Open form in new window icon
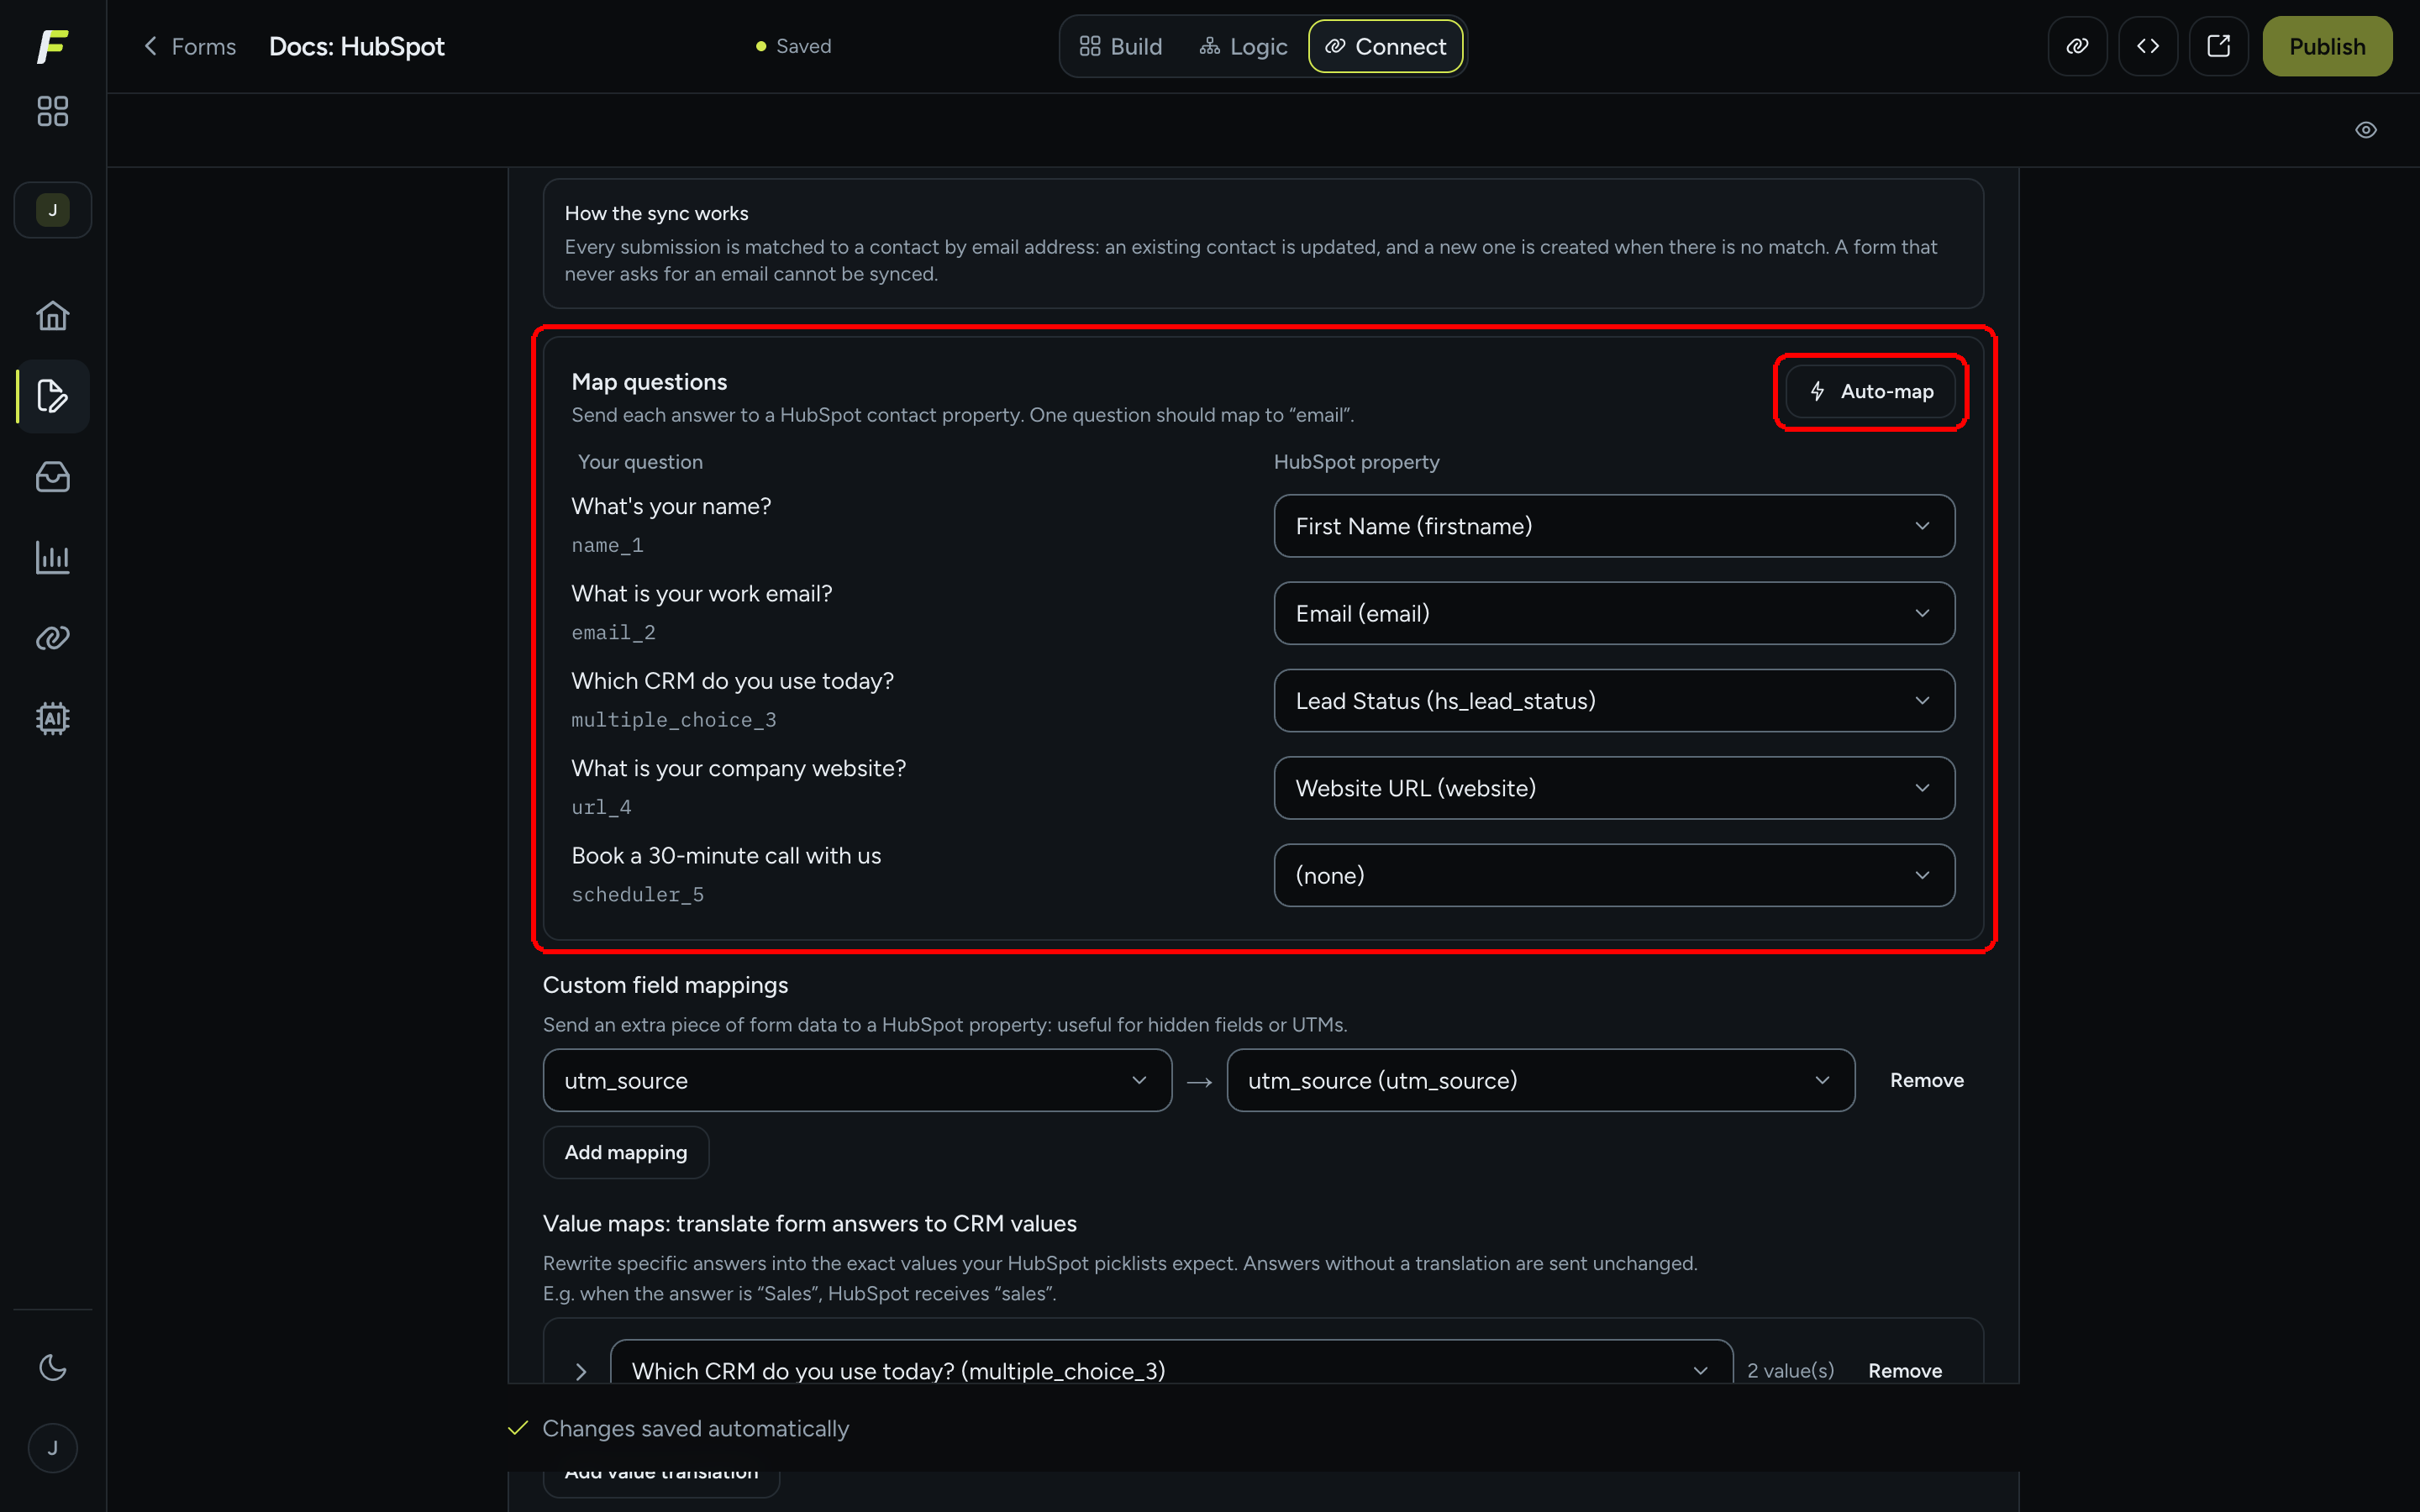This screenshot has height=1512, width=2420. (x=2218, y=46)
